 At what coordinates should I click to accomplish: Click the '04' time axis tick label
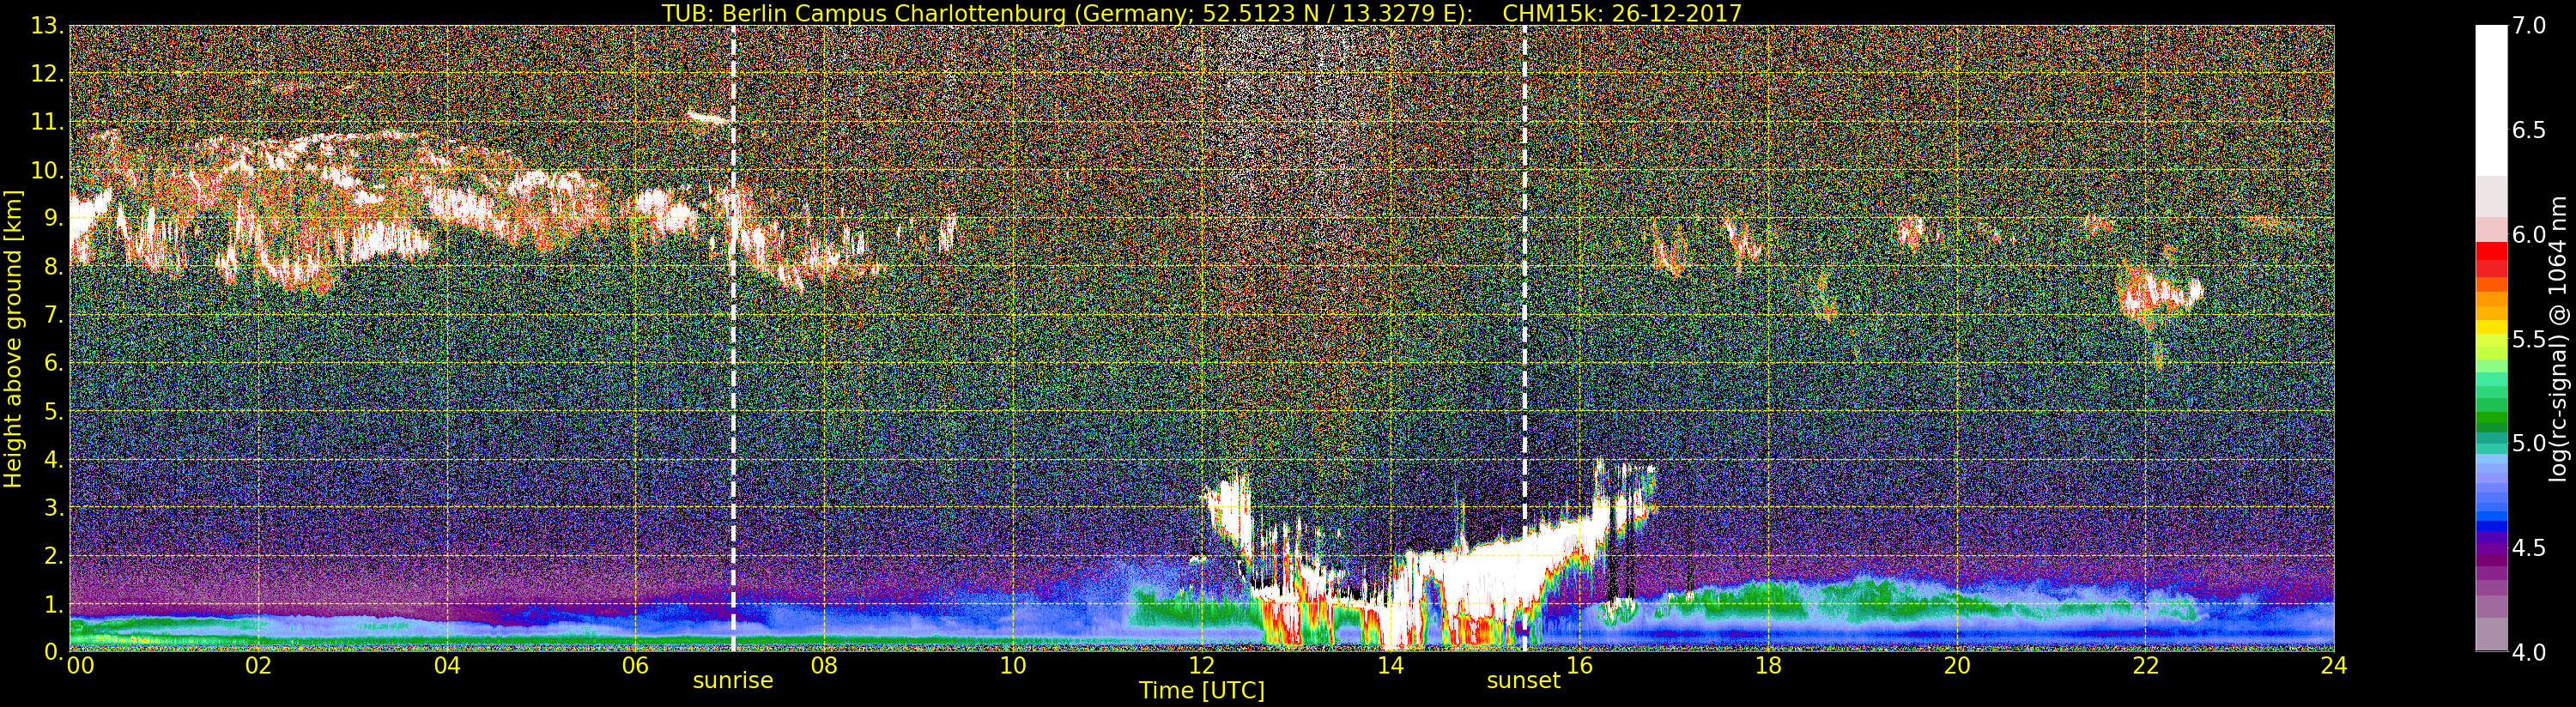click(x=447, y=665)
